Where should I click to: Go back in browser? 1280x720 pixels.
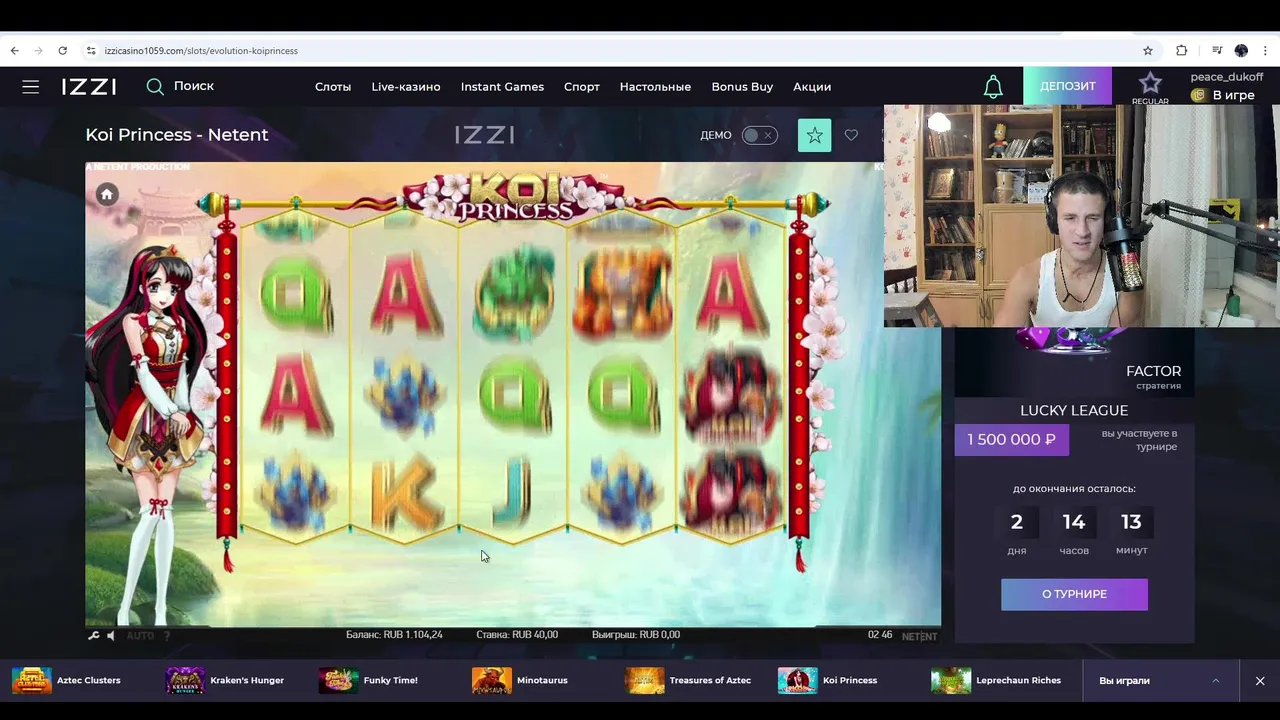click(14, 50)
